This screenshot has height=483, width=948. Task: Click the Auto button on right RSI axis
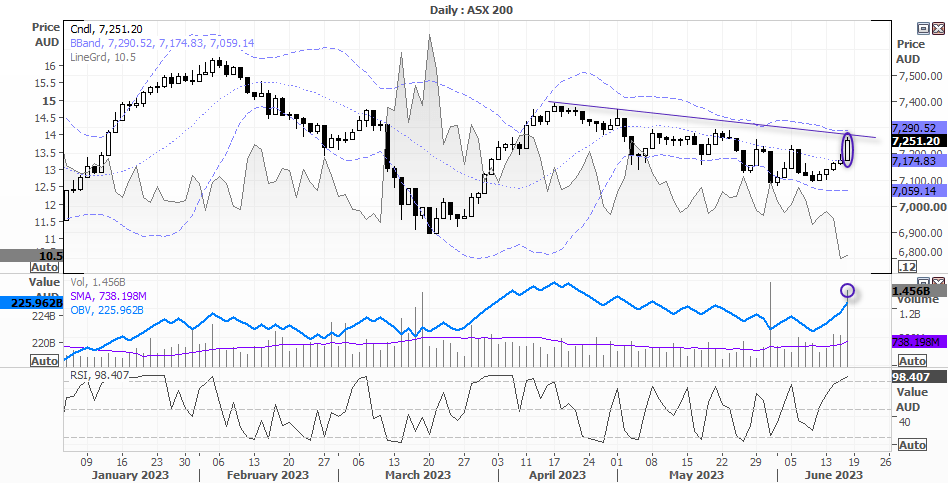tap(912, 445)
